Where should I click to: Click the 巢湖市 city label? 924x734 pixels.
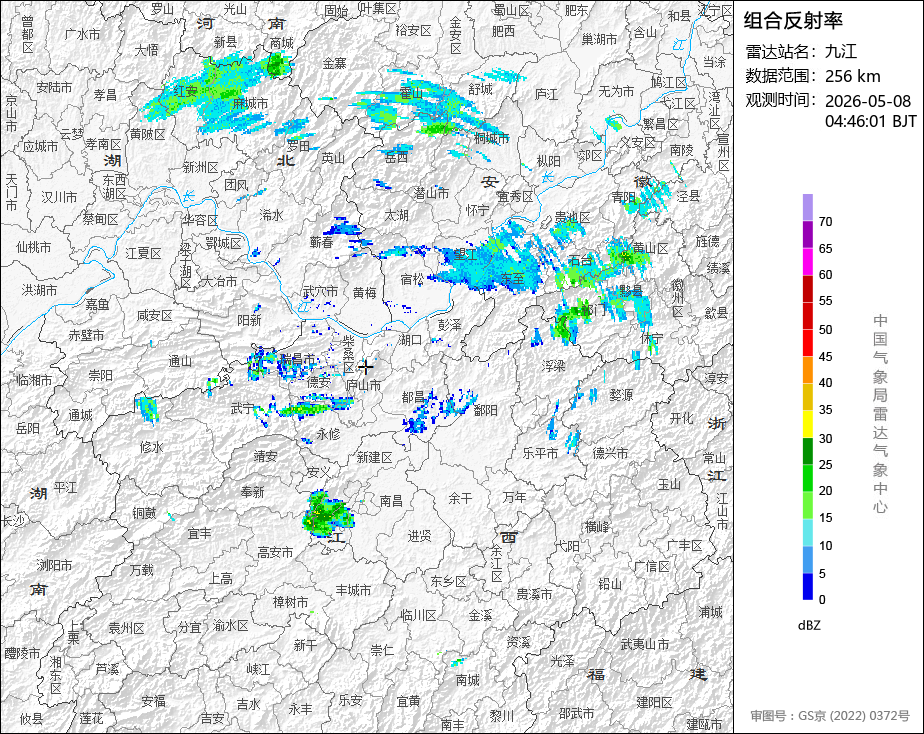[599, 39]
